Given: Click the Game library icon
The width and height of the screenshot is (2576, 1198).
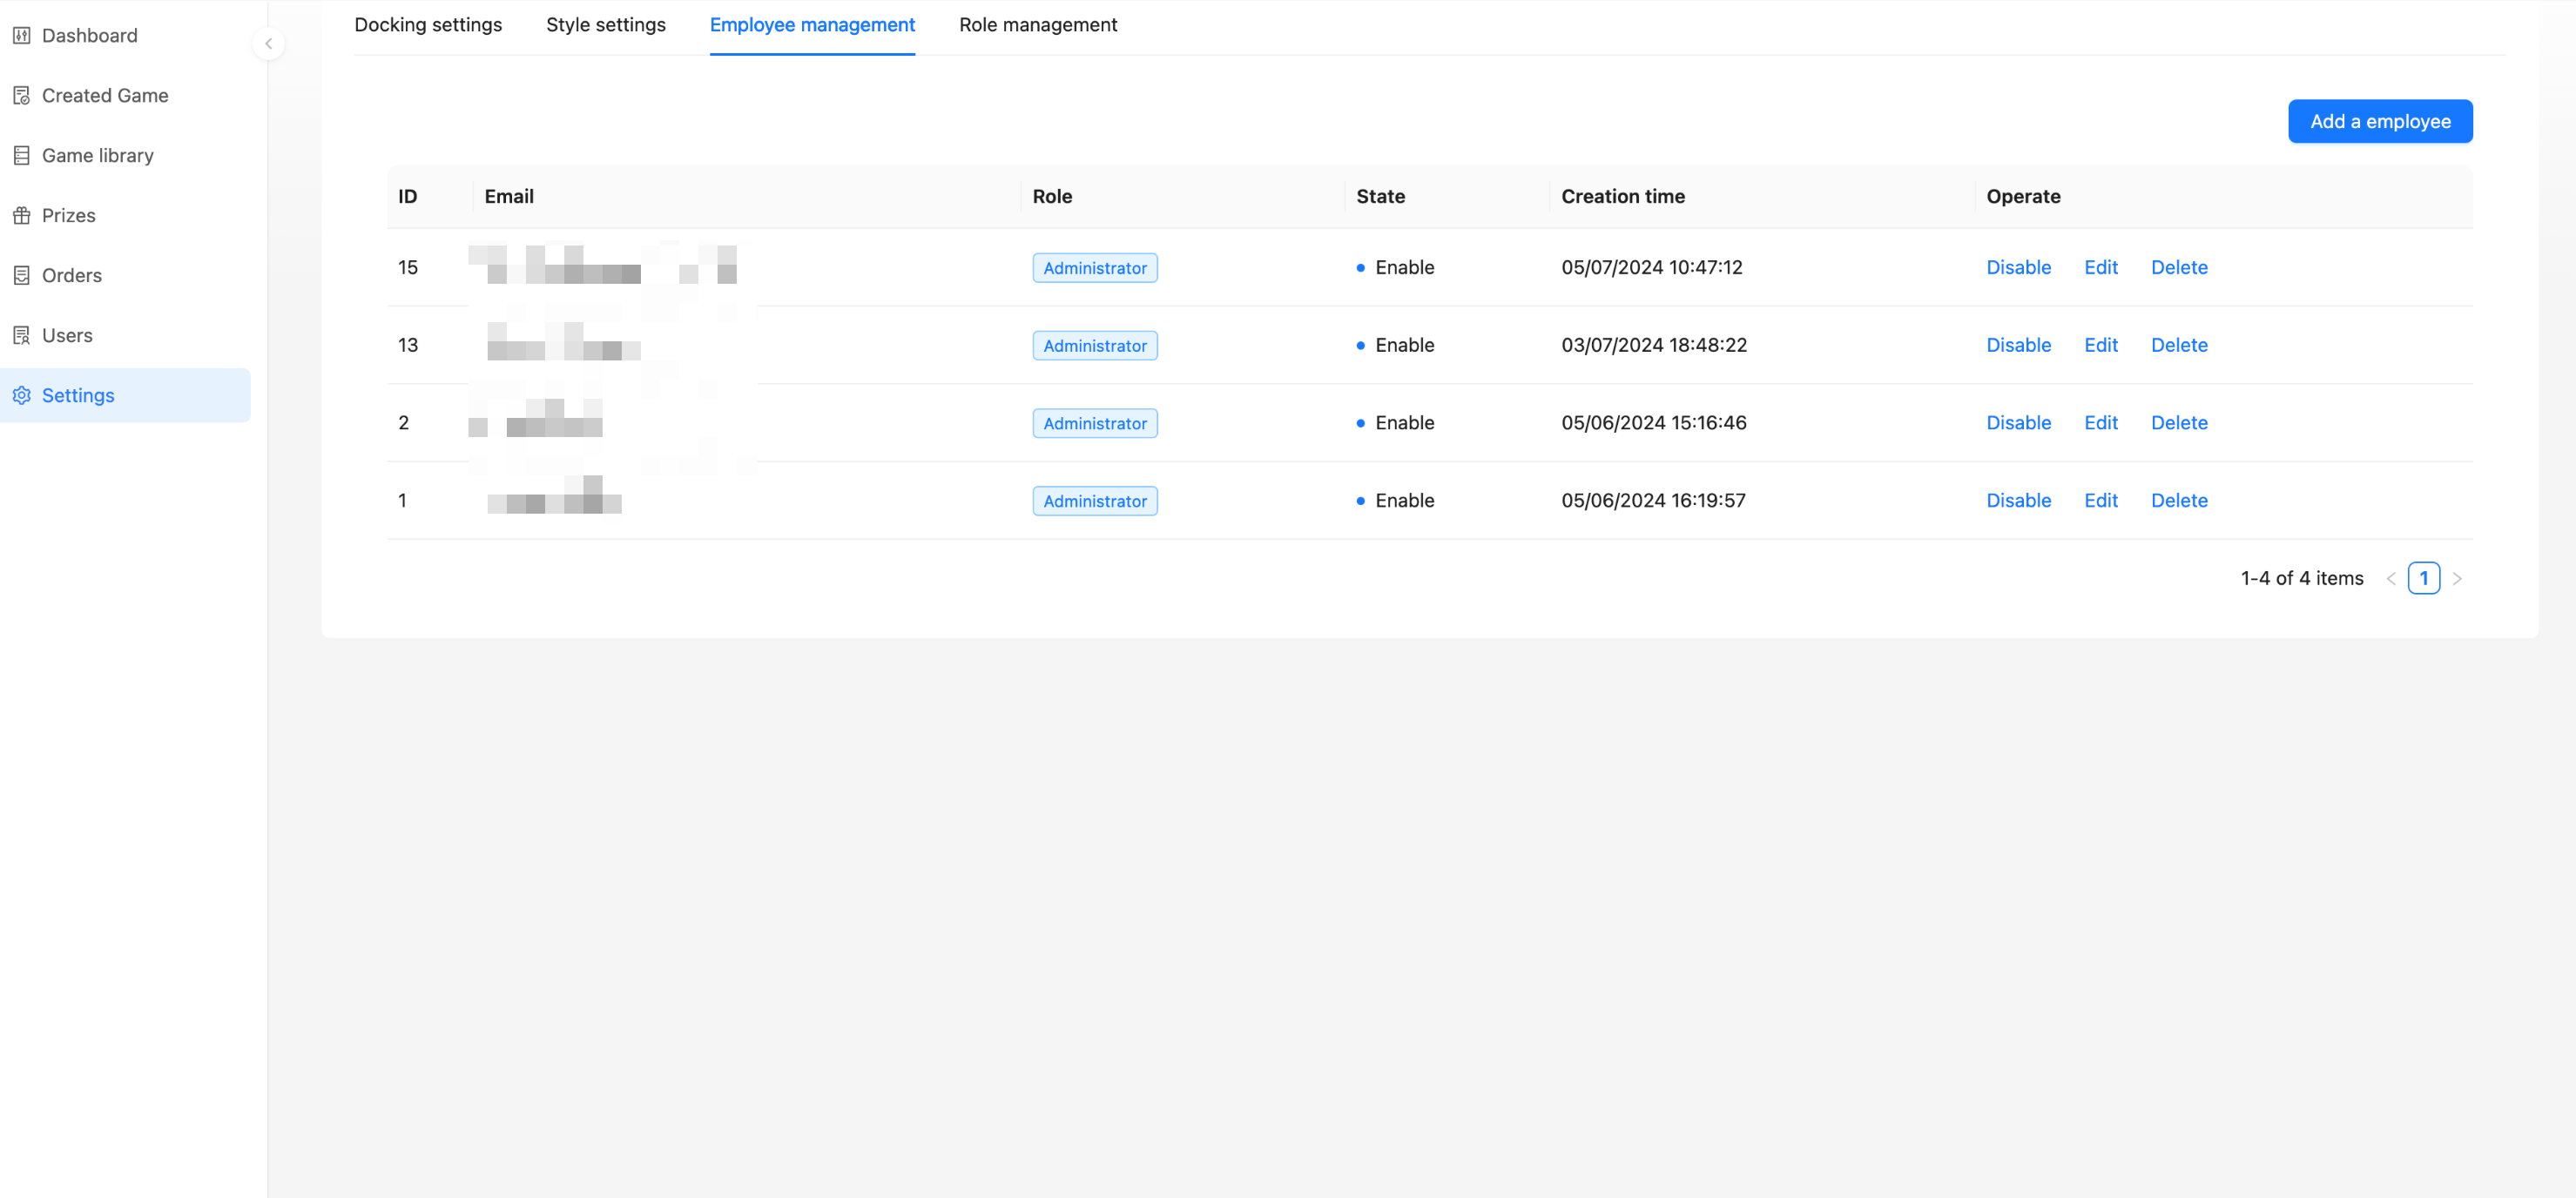Looking at the screenshot, I should point(22,155).
